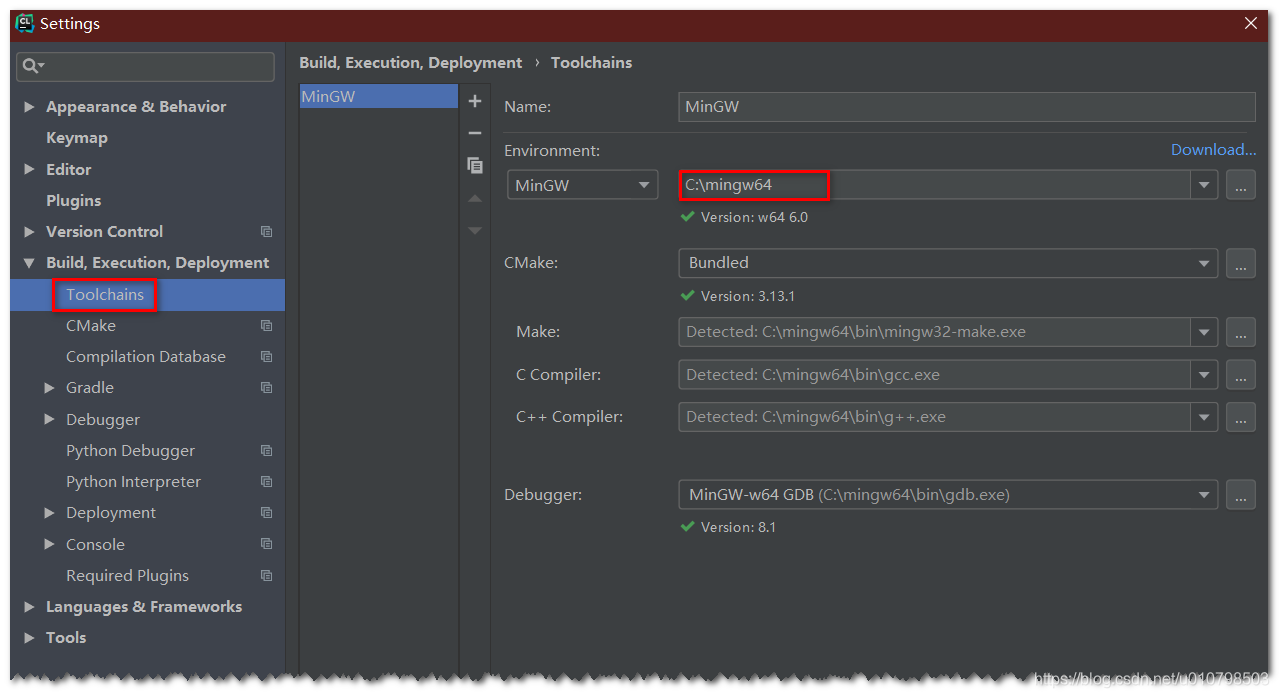Viewport: 1279px width, 698px height.
Task: Click project-level icon beside CMake
Action: 266,326
